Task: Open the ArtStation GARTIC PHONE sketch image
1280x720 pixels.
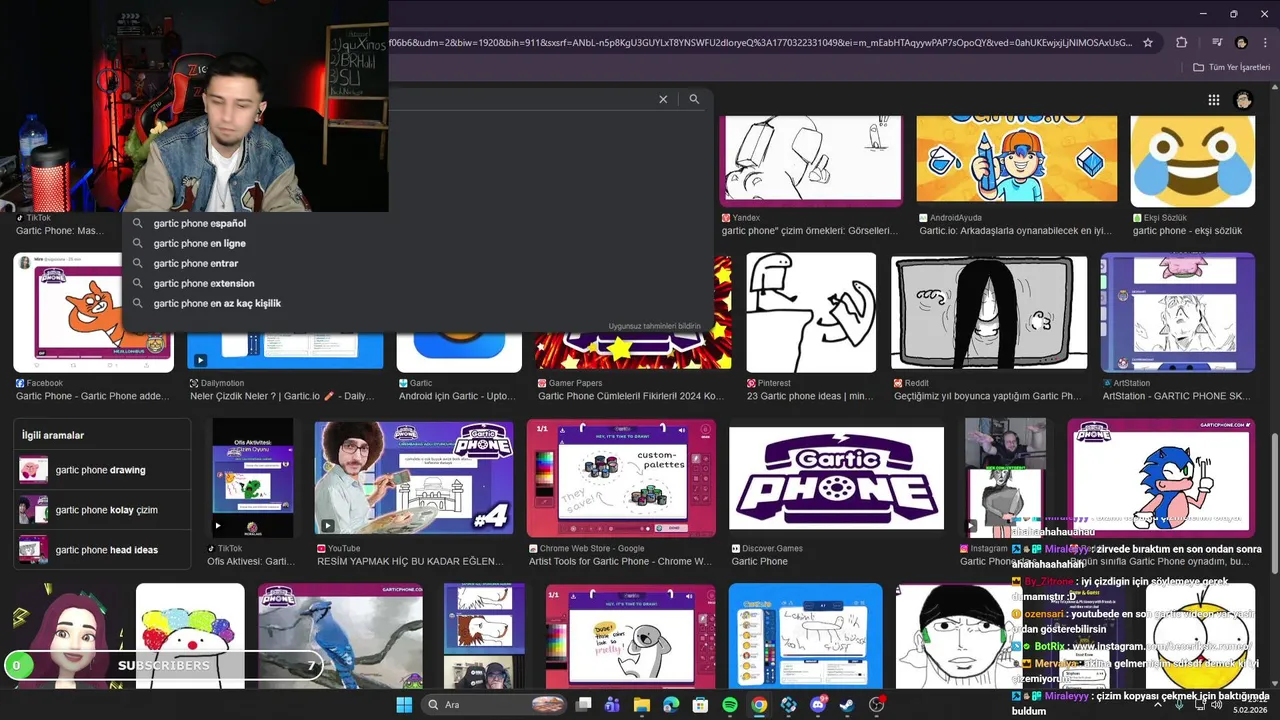Action: tap(1177, 312)
